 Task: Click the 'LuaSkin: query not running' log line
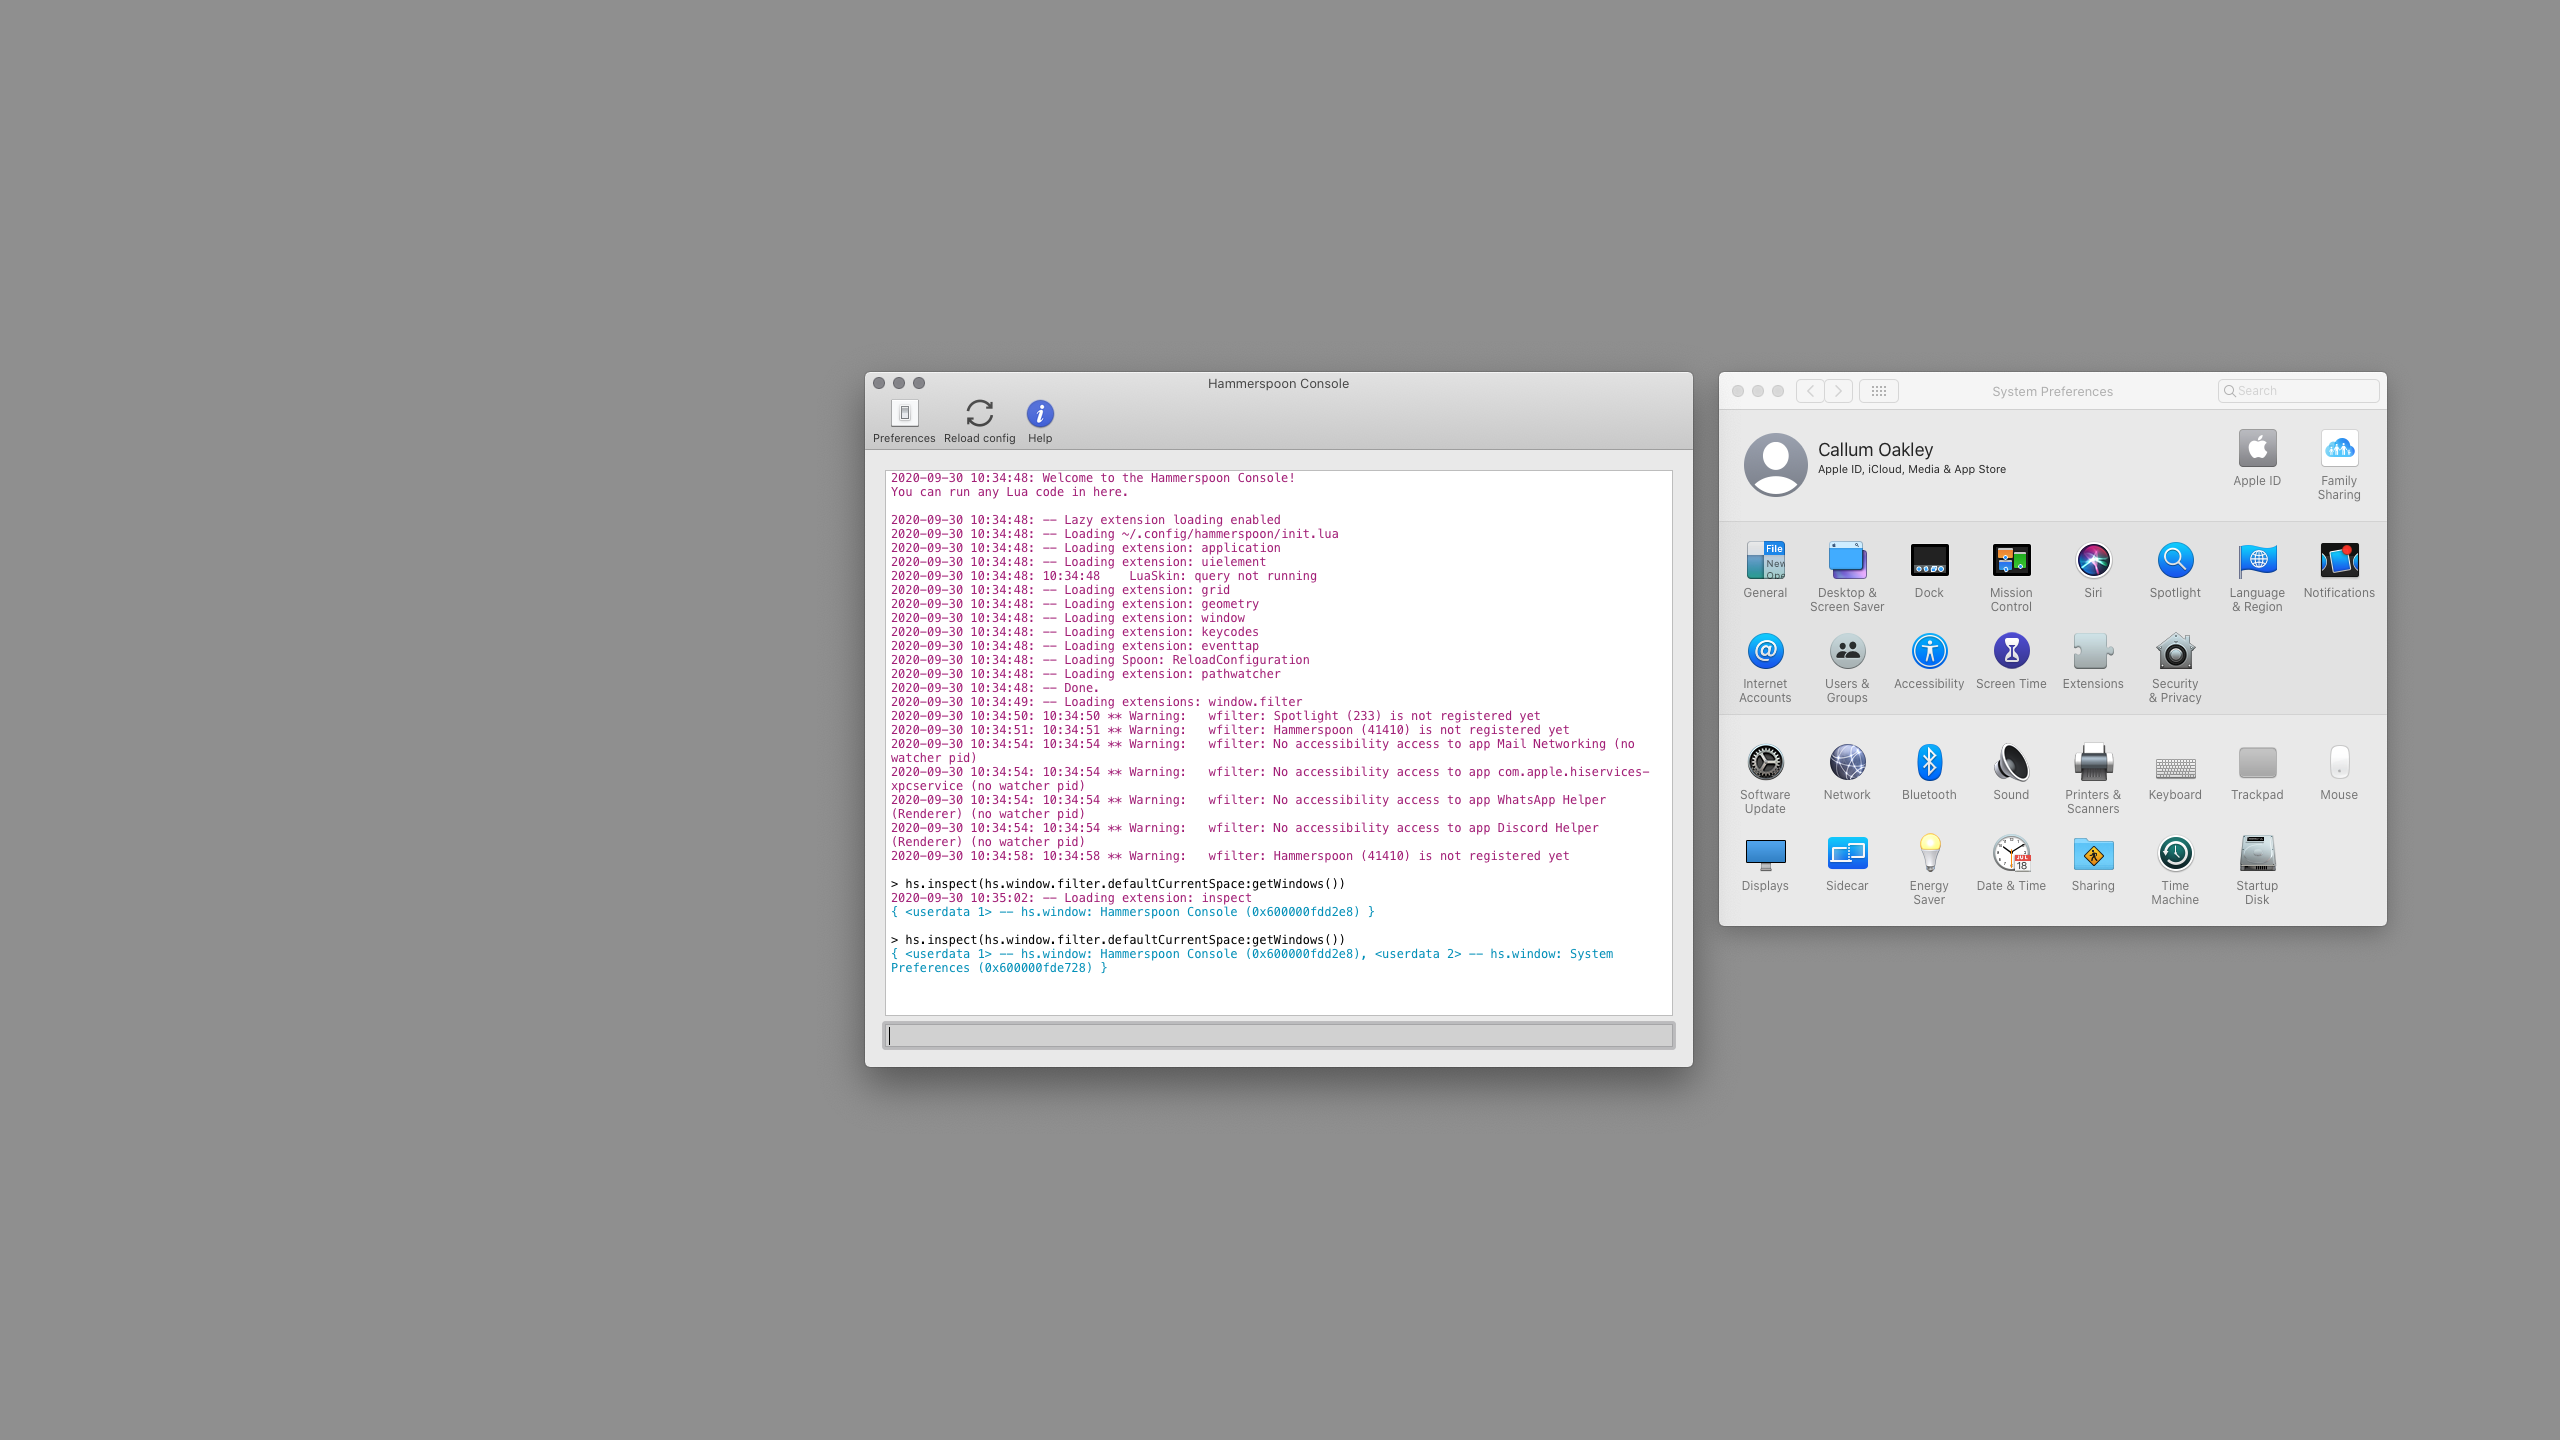click(1104, 576)
